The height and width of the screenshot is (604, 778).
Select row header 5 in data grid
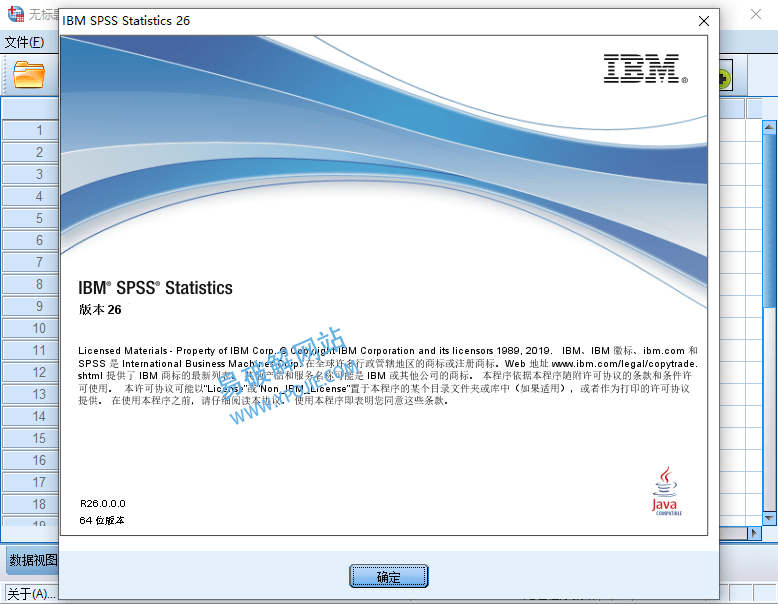[31, 218]
